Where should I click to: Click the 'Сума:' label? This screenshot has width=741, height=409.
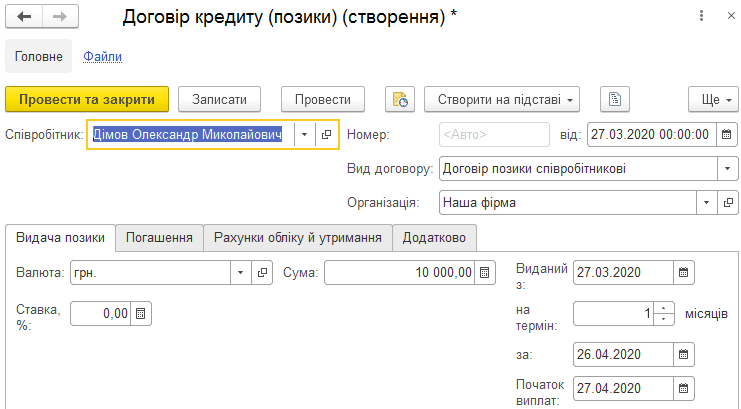pos(301,273)
